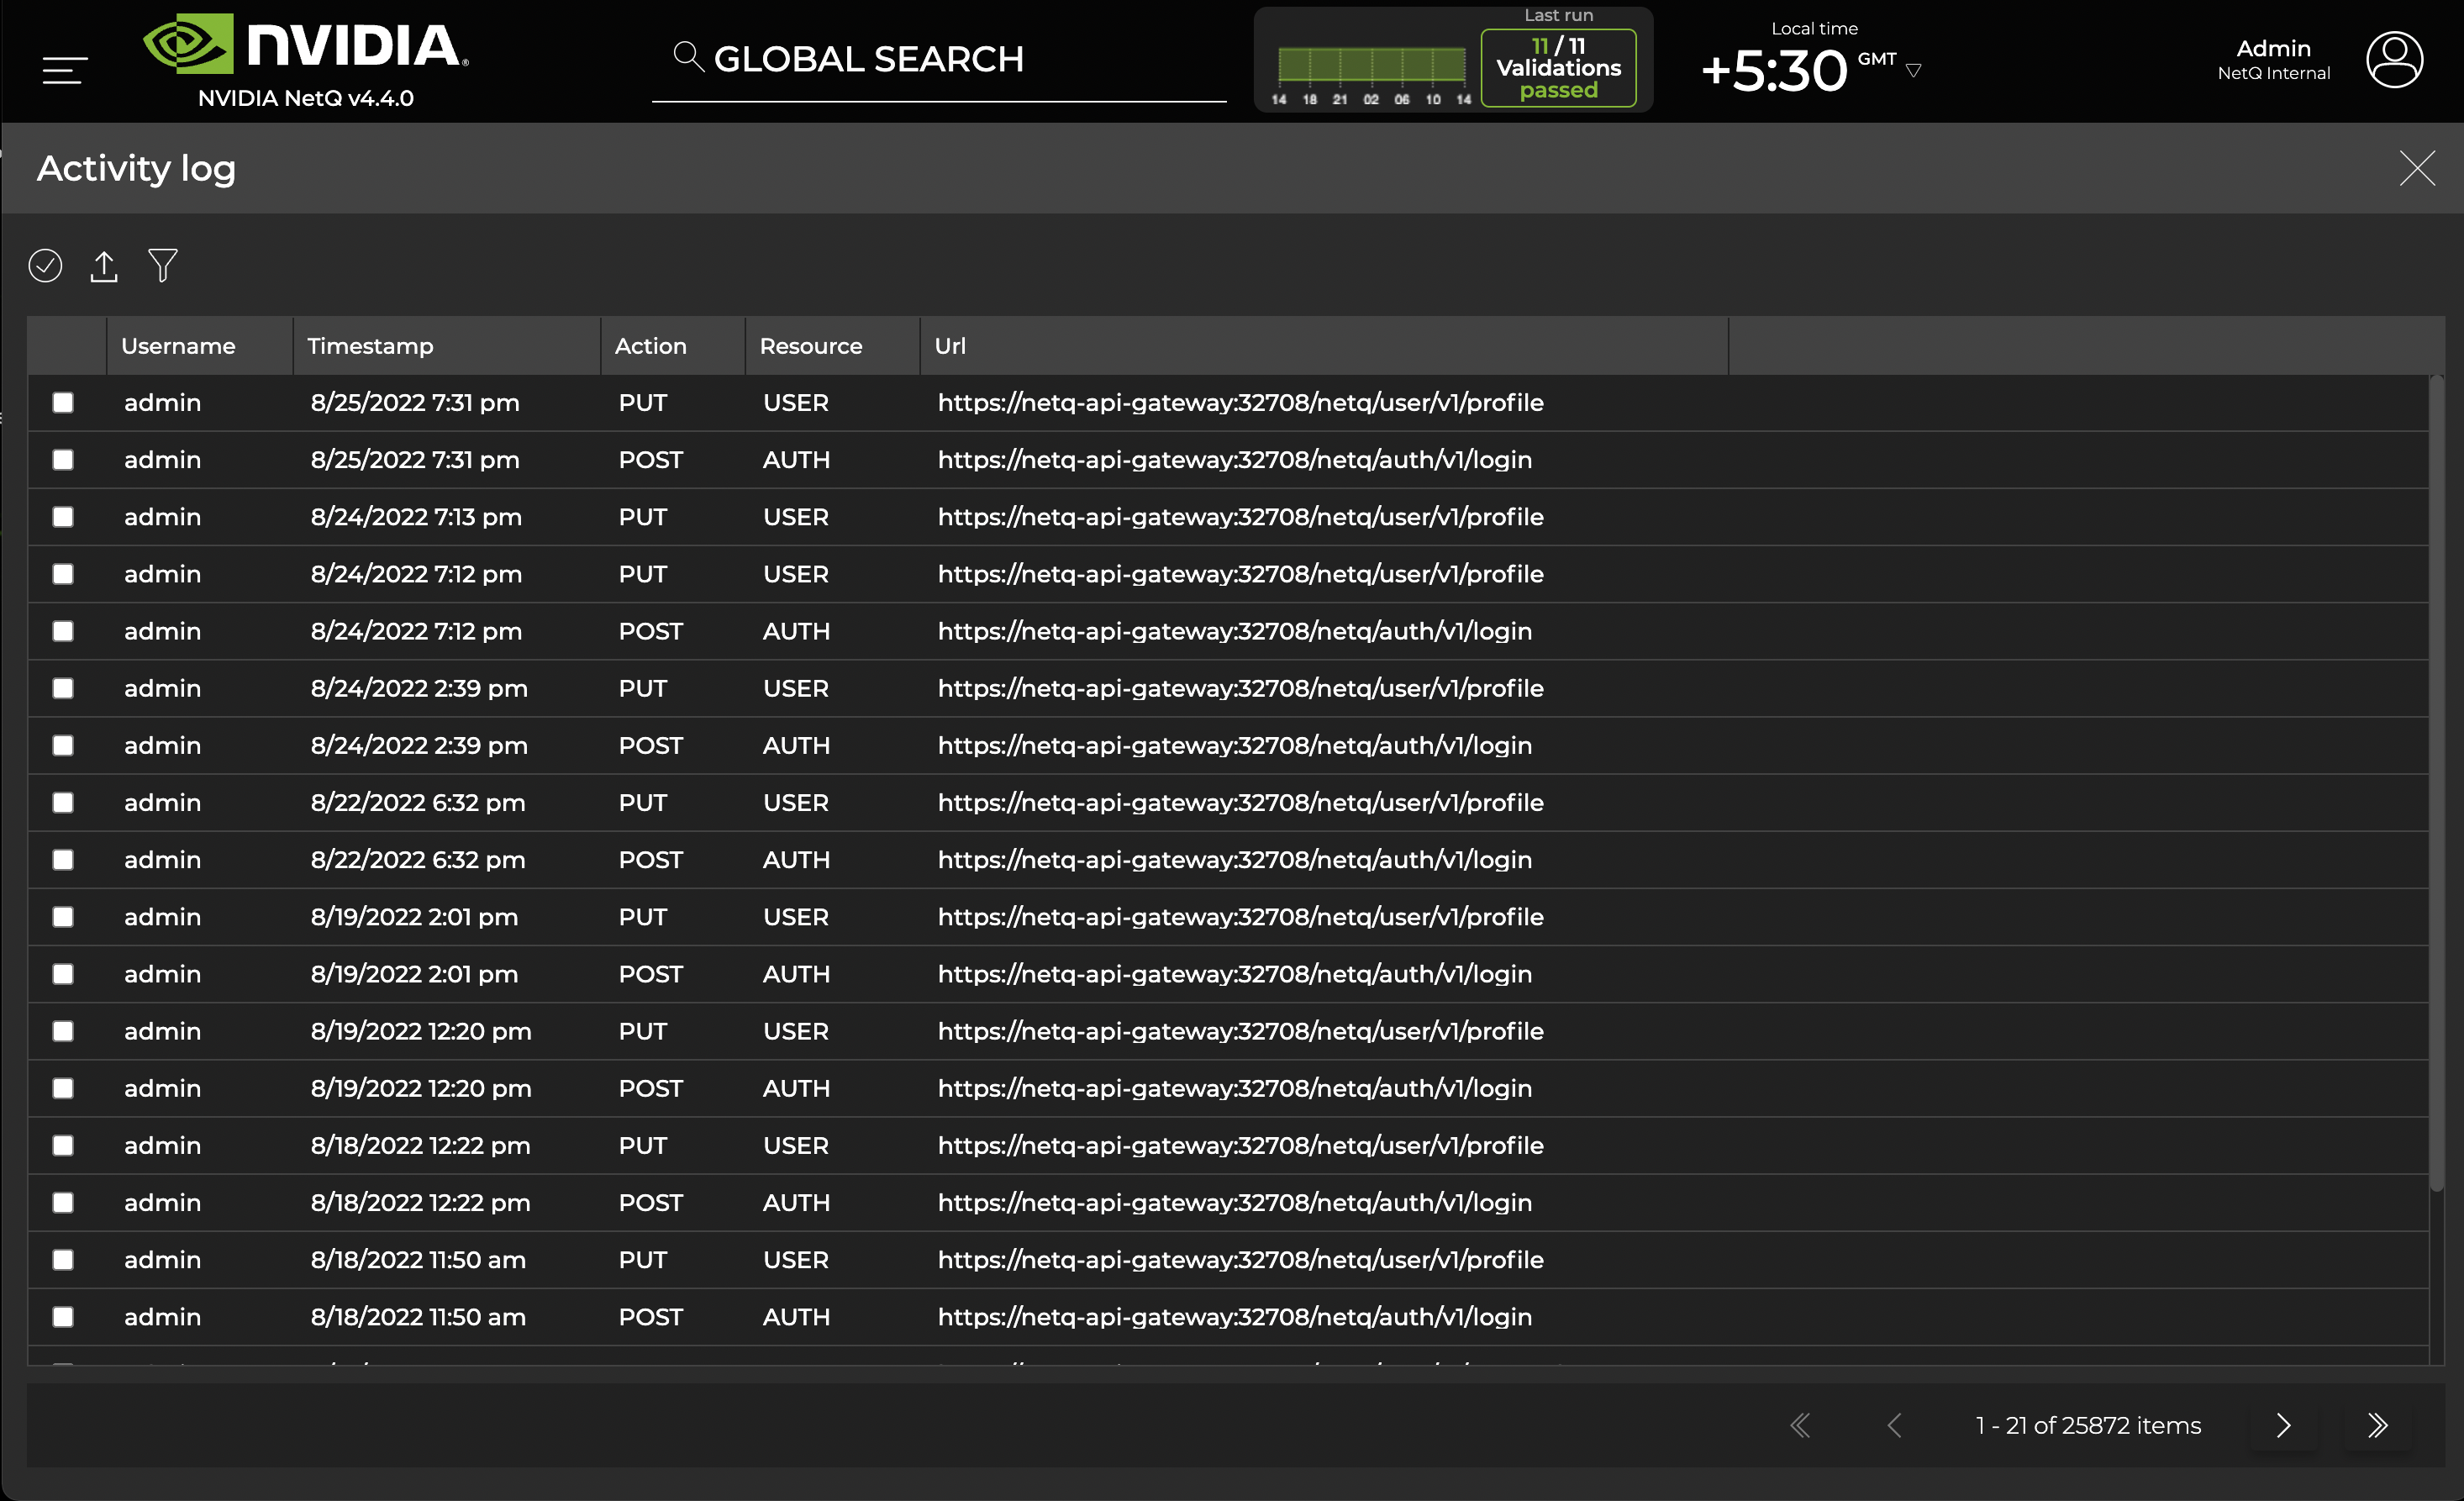
Task: Expand the GMT timezone dropdown arrow
Action: pyautogui.click(x=1913, y=71)
